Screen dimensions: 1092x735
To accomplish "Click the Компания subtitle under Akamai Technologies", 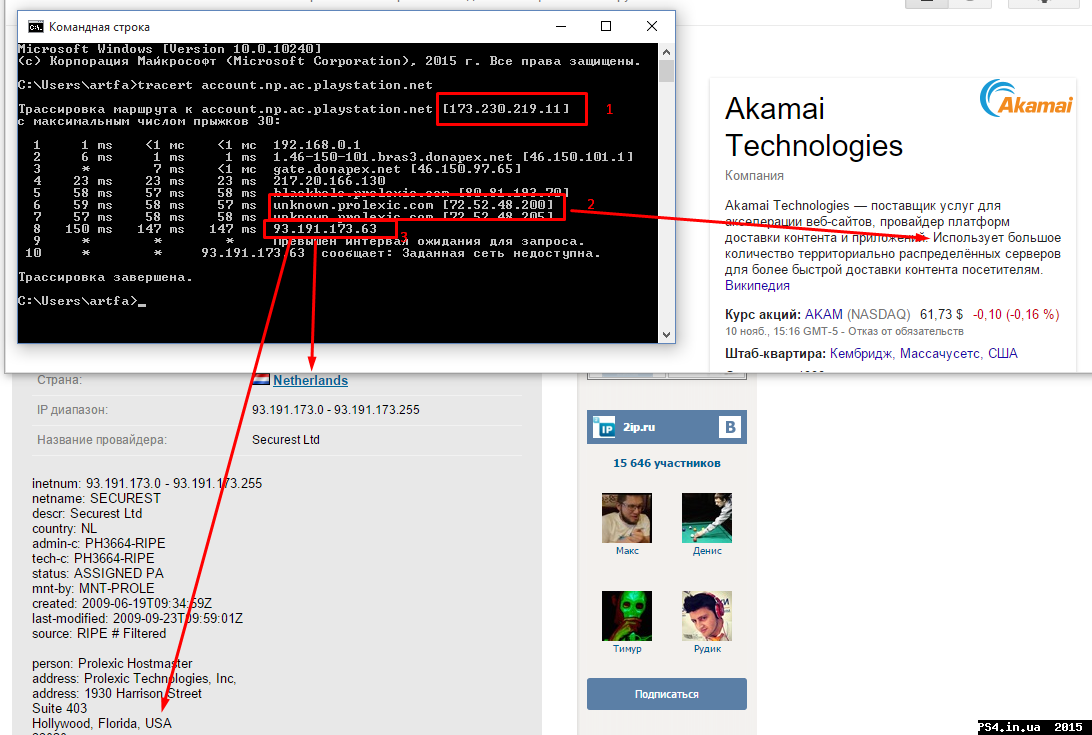I will pyautogui.click(x=754, y=176).
